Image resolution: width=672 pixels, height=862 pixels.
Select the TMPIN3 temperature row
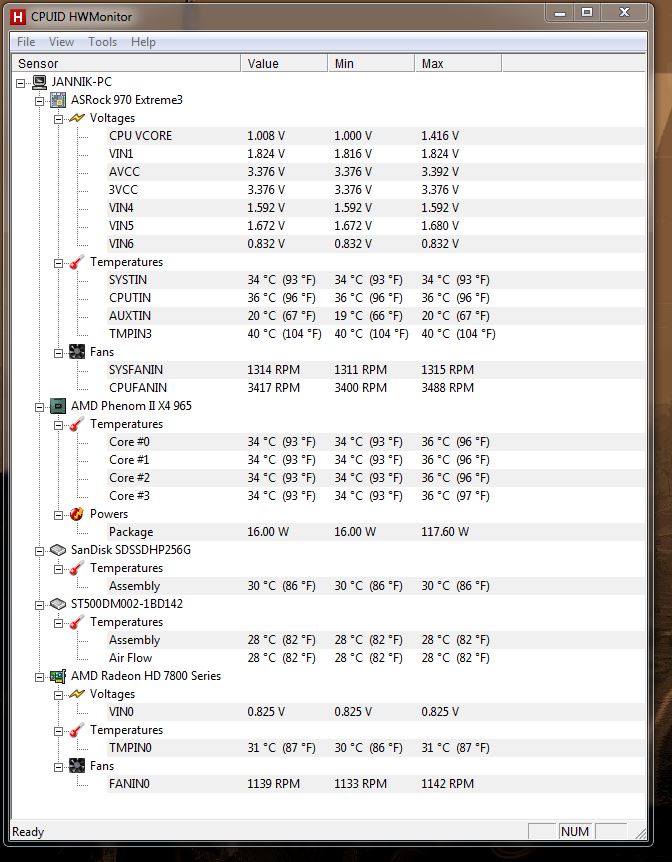[376, 334]
